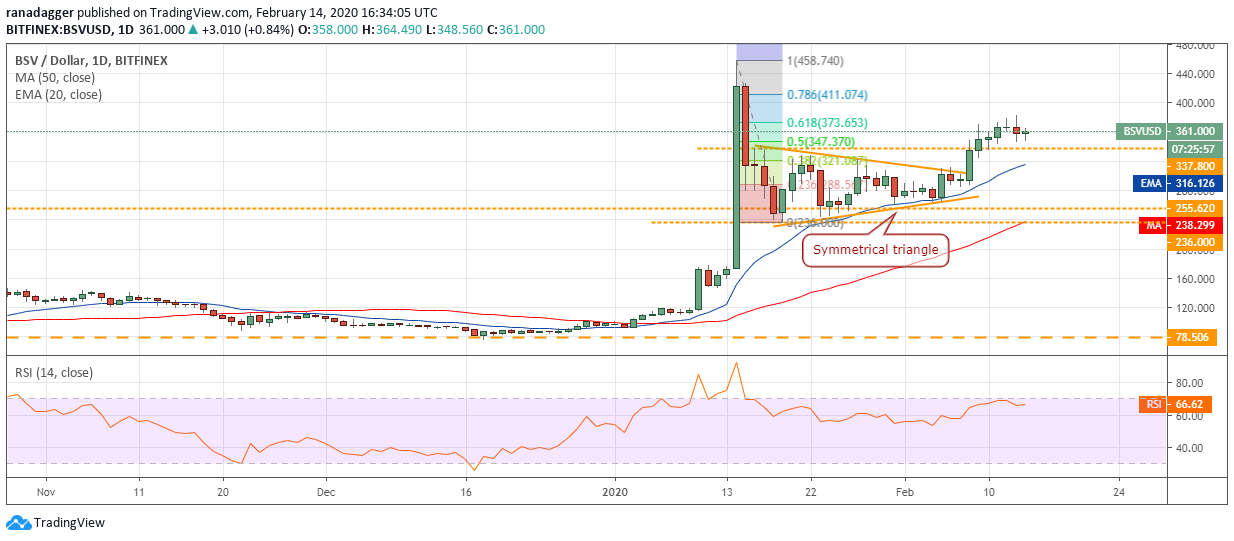Select the red MA axis label
The width and height of the screenshot is (1234, 541).
click(1153, 226)
